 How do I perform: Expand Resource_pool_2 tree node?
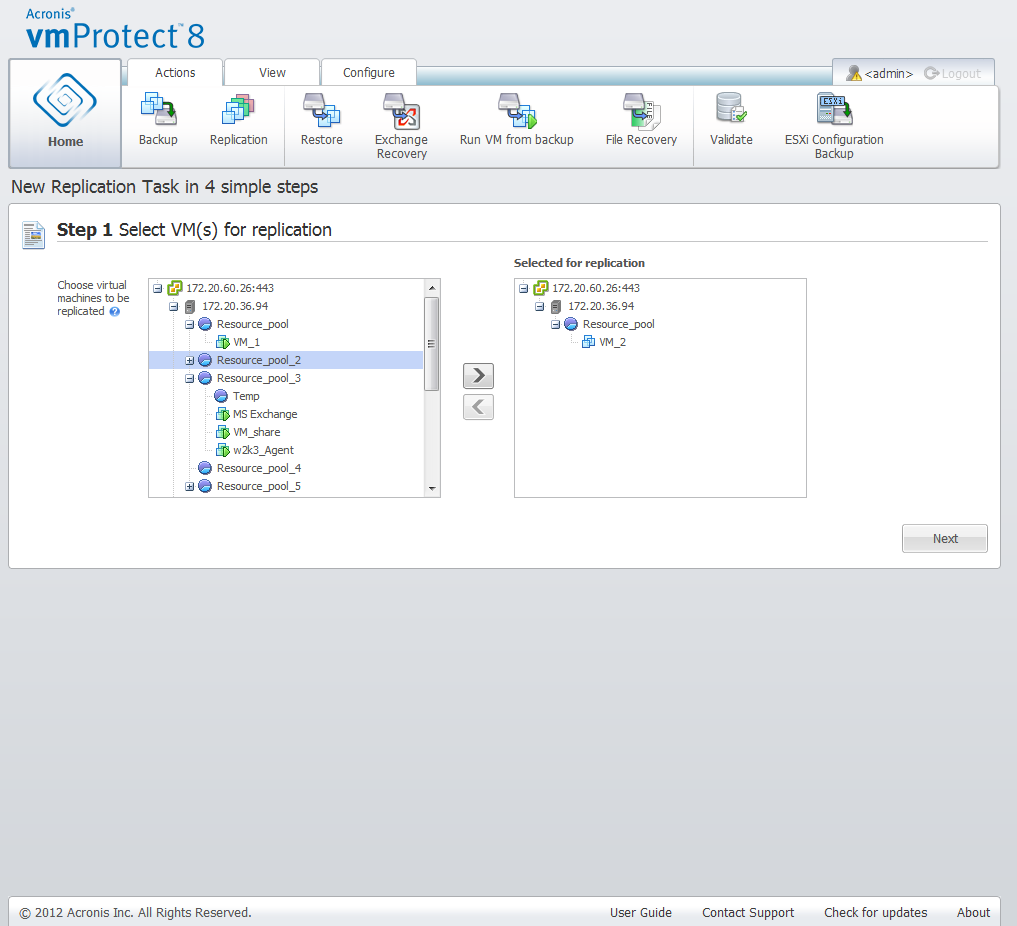coord(190,360)
